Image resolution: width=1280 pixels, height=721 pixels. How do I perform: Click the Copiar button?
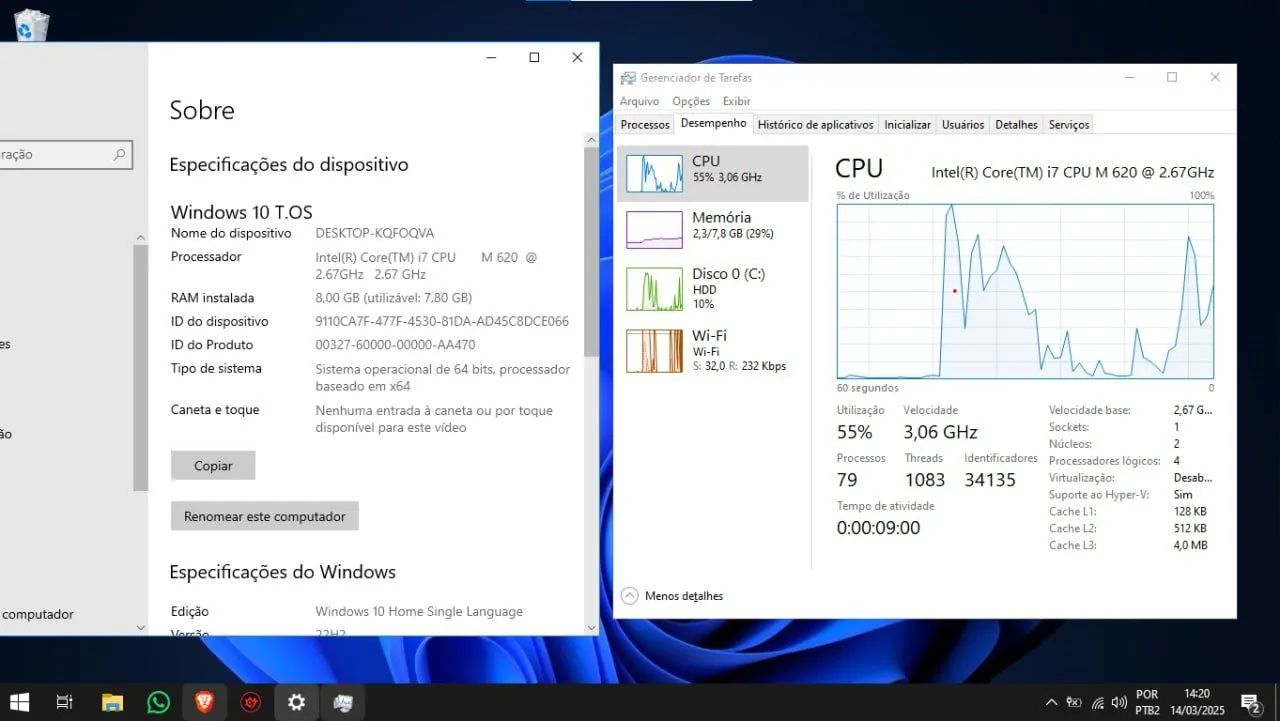213,465
